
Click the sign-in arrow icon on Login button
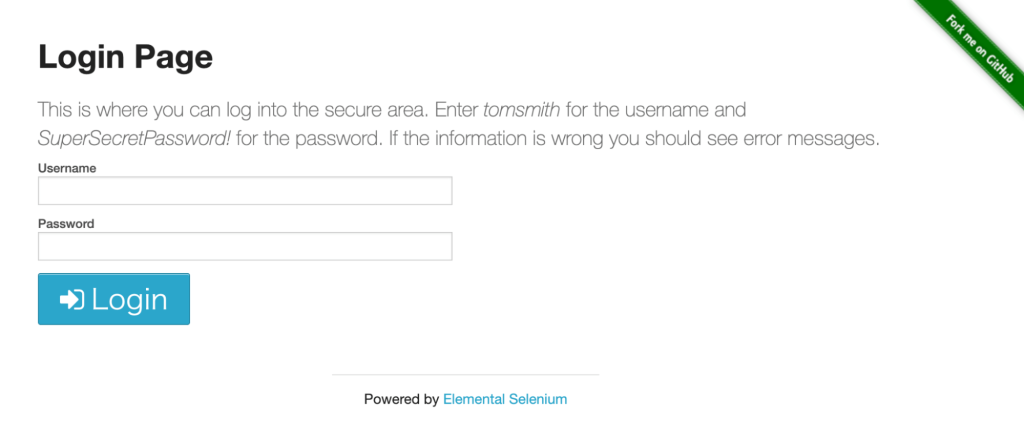(71, 299)
